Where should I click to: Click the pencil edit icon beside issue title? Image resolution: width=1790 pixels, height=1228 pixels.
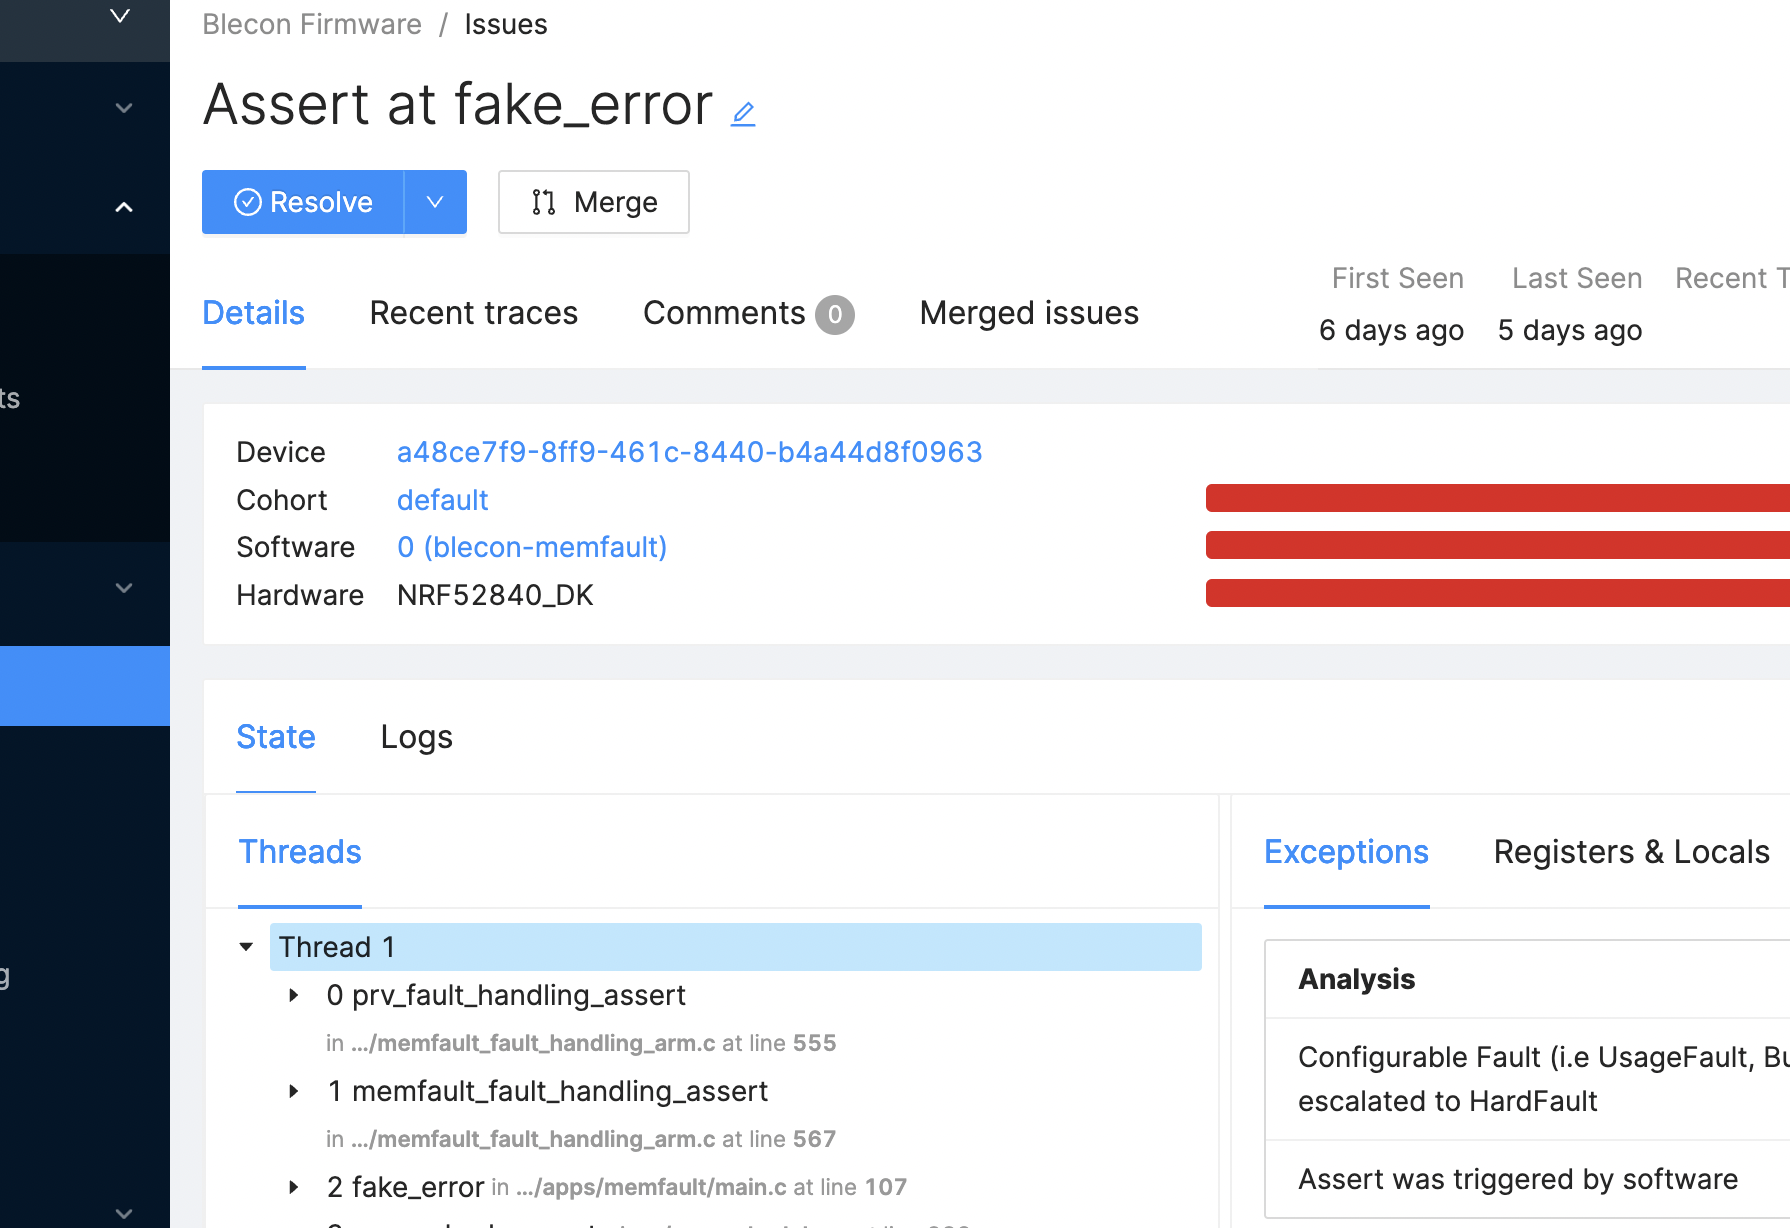click(x=743, y=114)
